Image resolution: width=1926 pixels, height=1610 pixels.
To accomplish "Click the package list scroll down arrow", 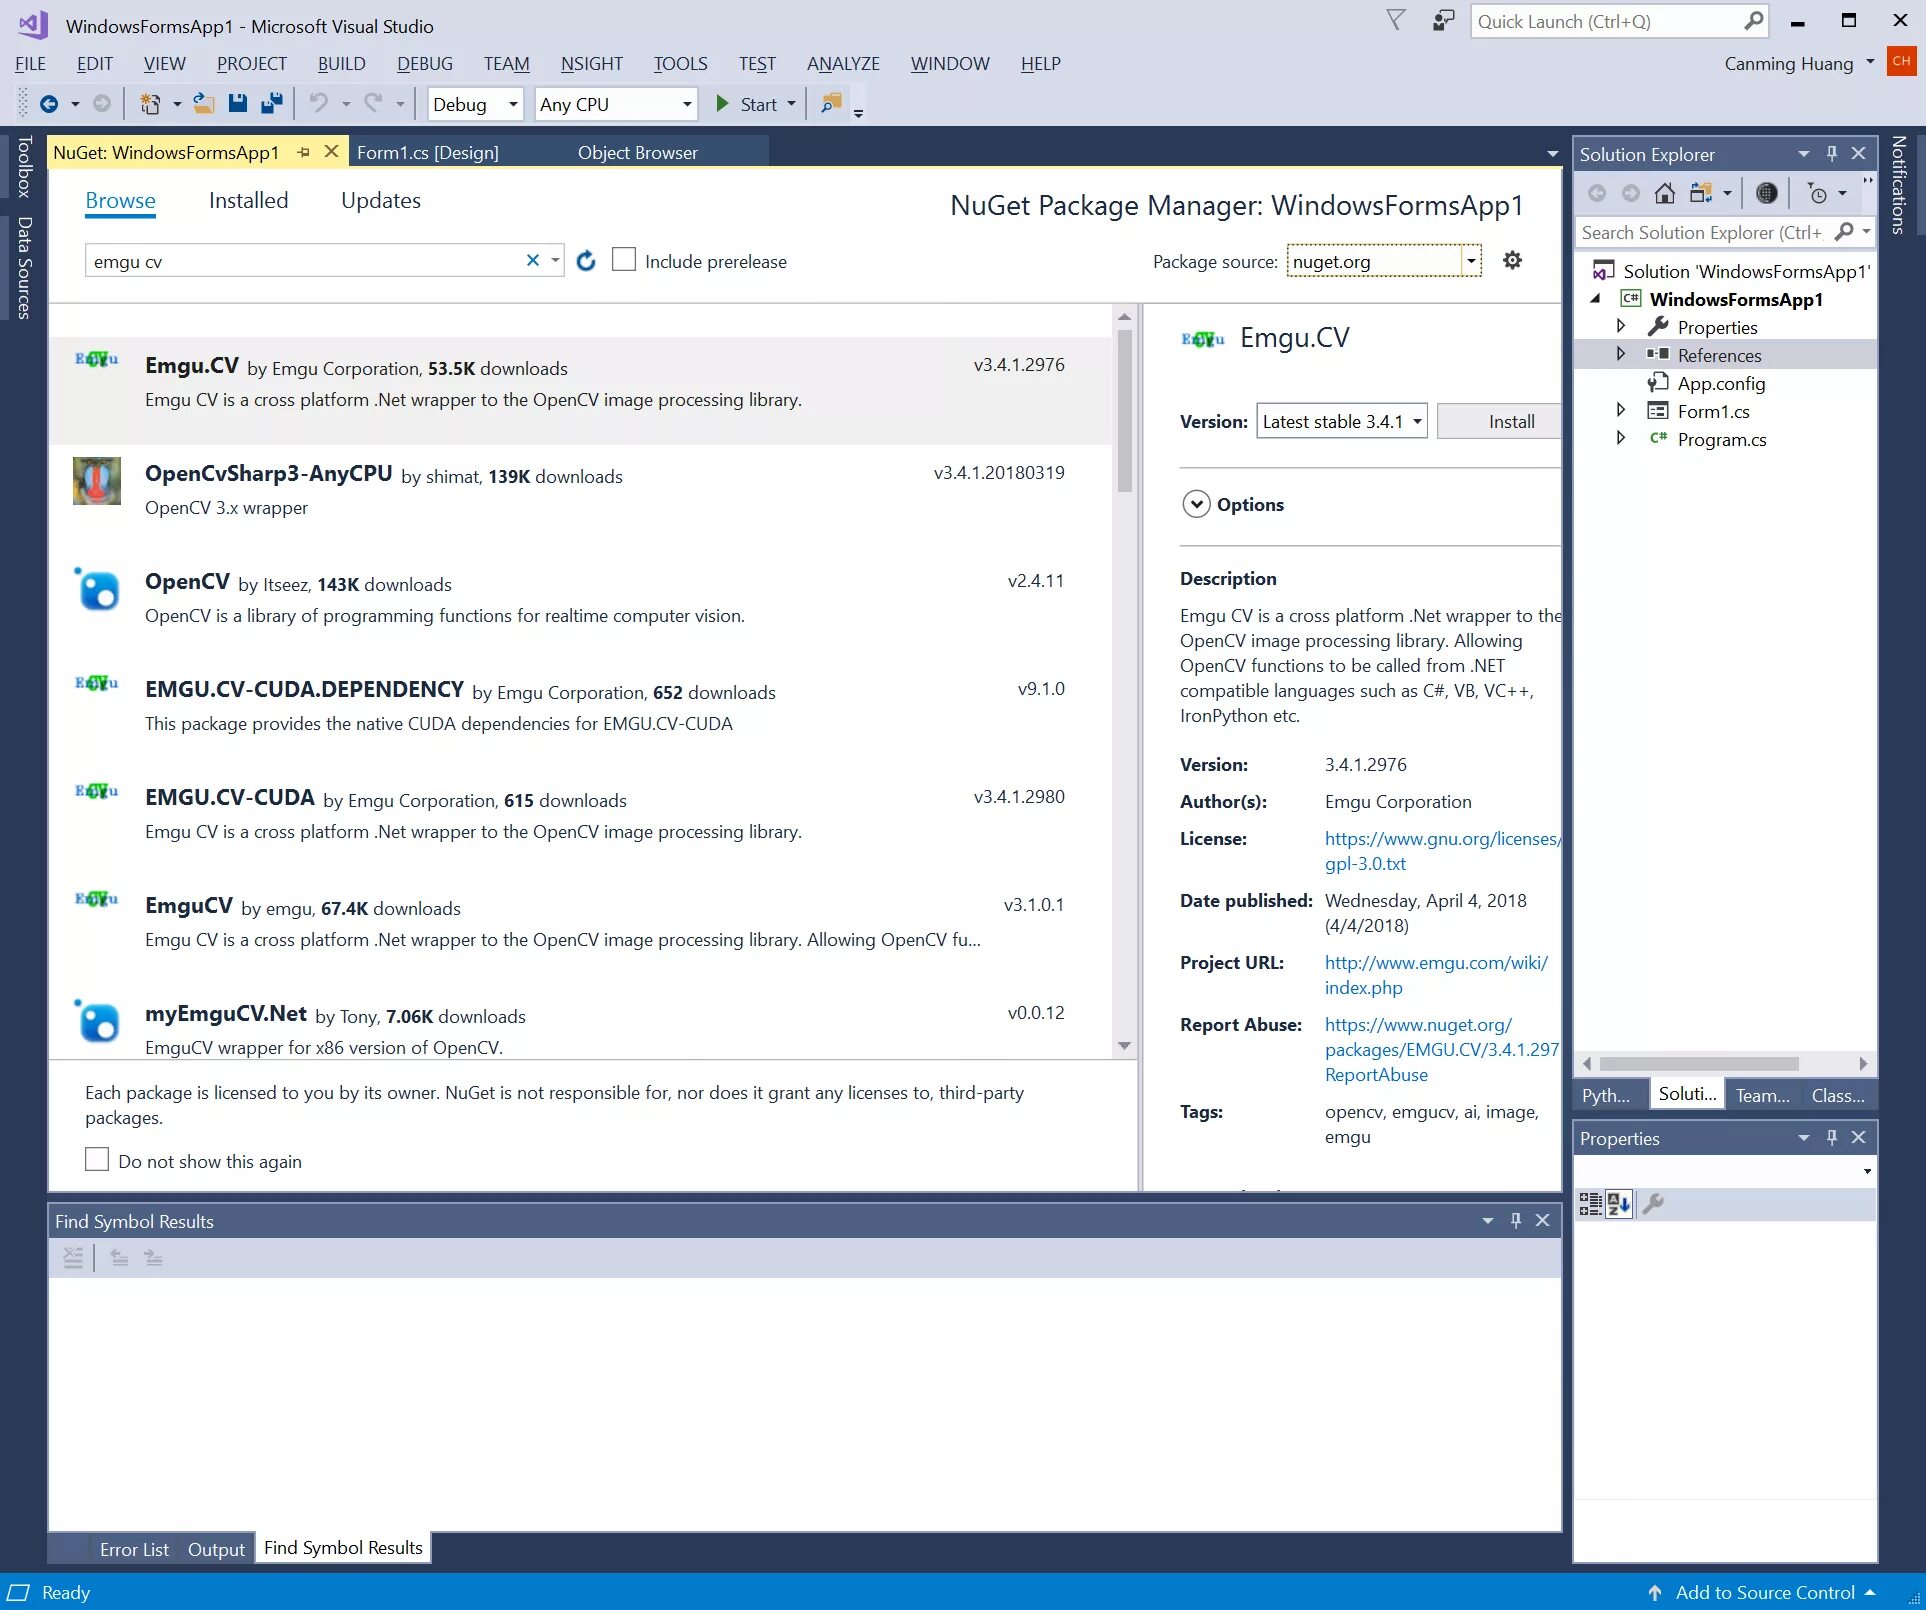I will click(x=1124, y=1046).
